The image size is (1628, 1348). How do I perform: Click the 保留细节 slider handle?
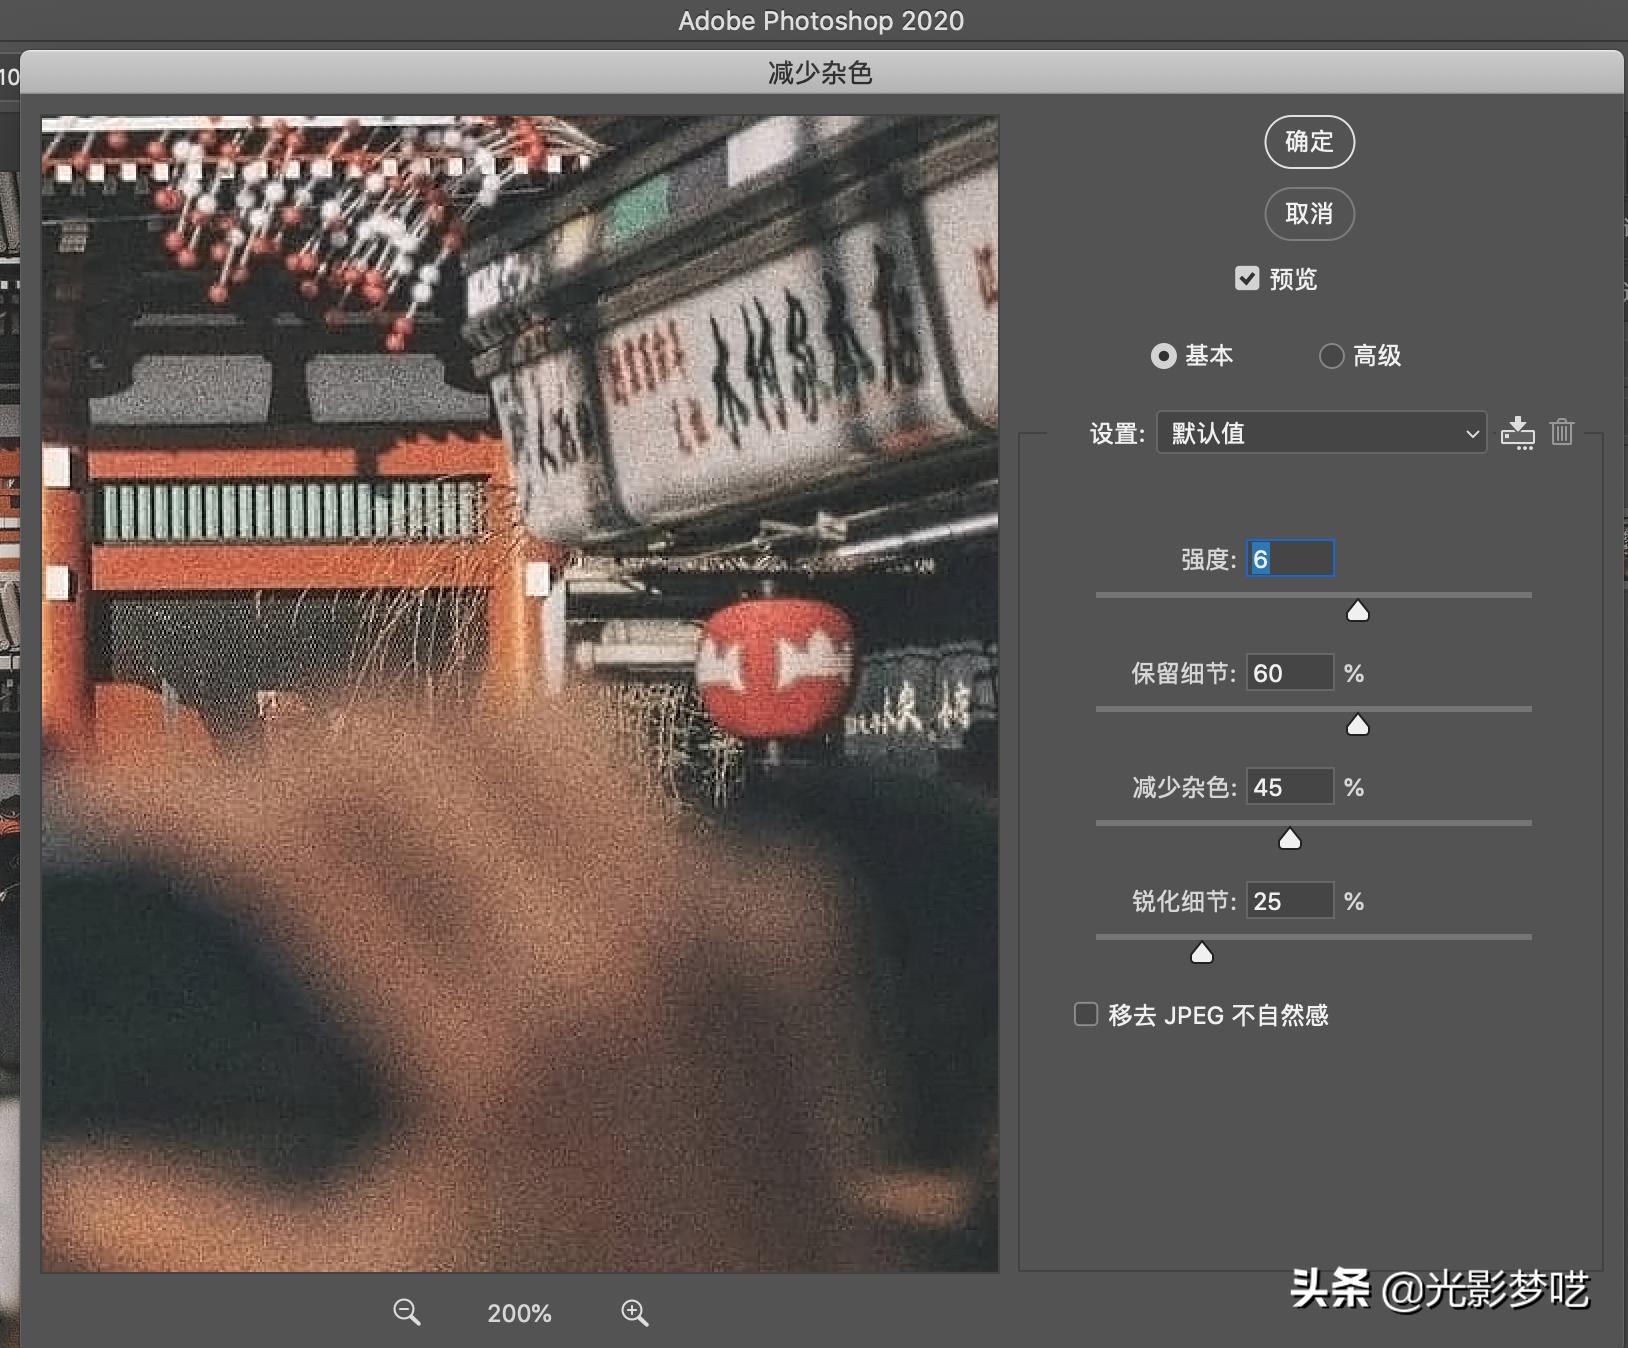pos(1357,725)
